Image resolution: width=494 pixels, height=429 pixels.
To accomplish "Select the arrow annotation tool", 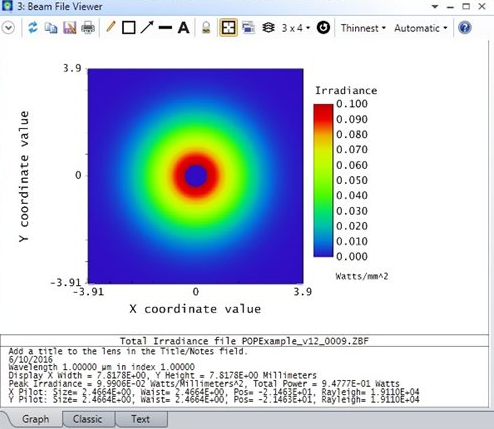I will tap(147, 28).
